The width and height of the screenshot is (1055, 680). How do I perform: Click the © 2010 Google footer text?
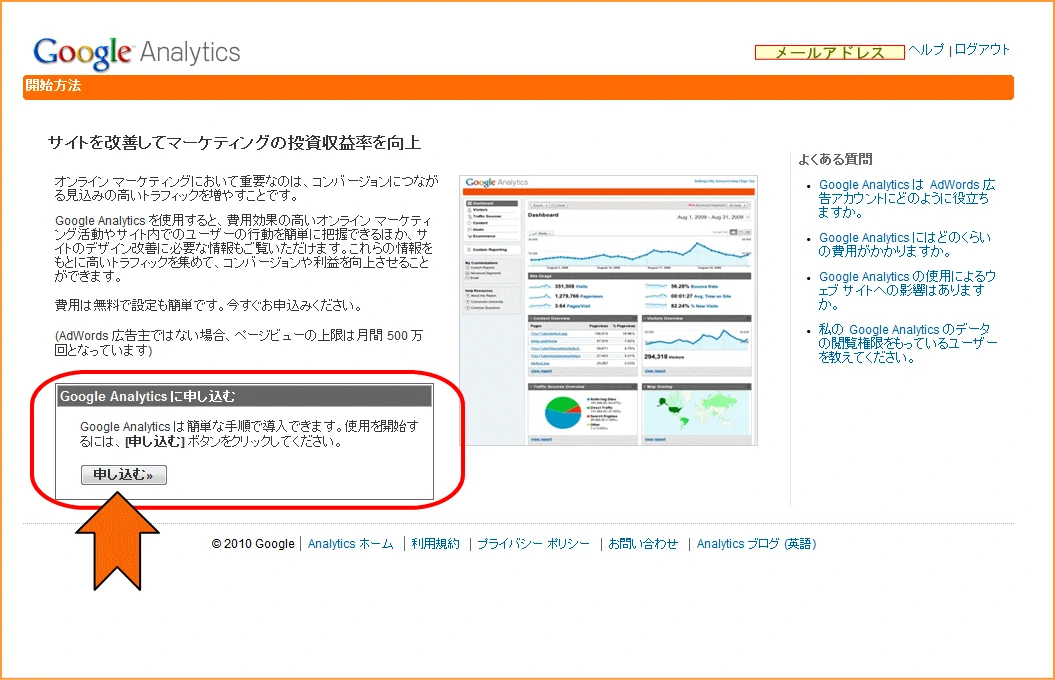point(253,543)
